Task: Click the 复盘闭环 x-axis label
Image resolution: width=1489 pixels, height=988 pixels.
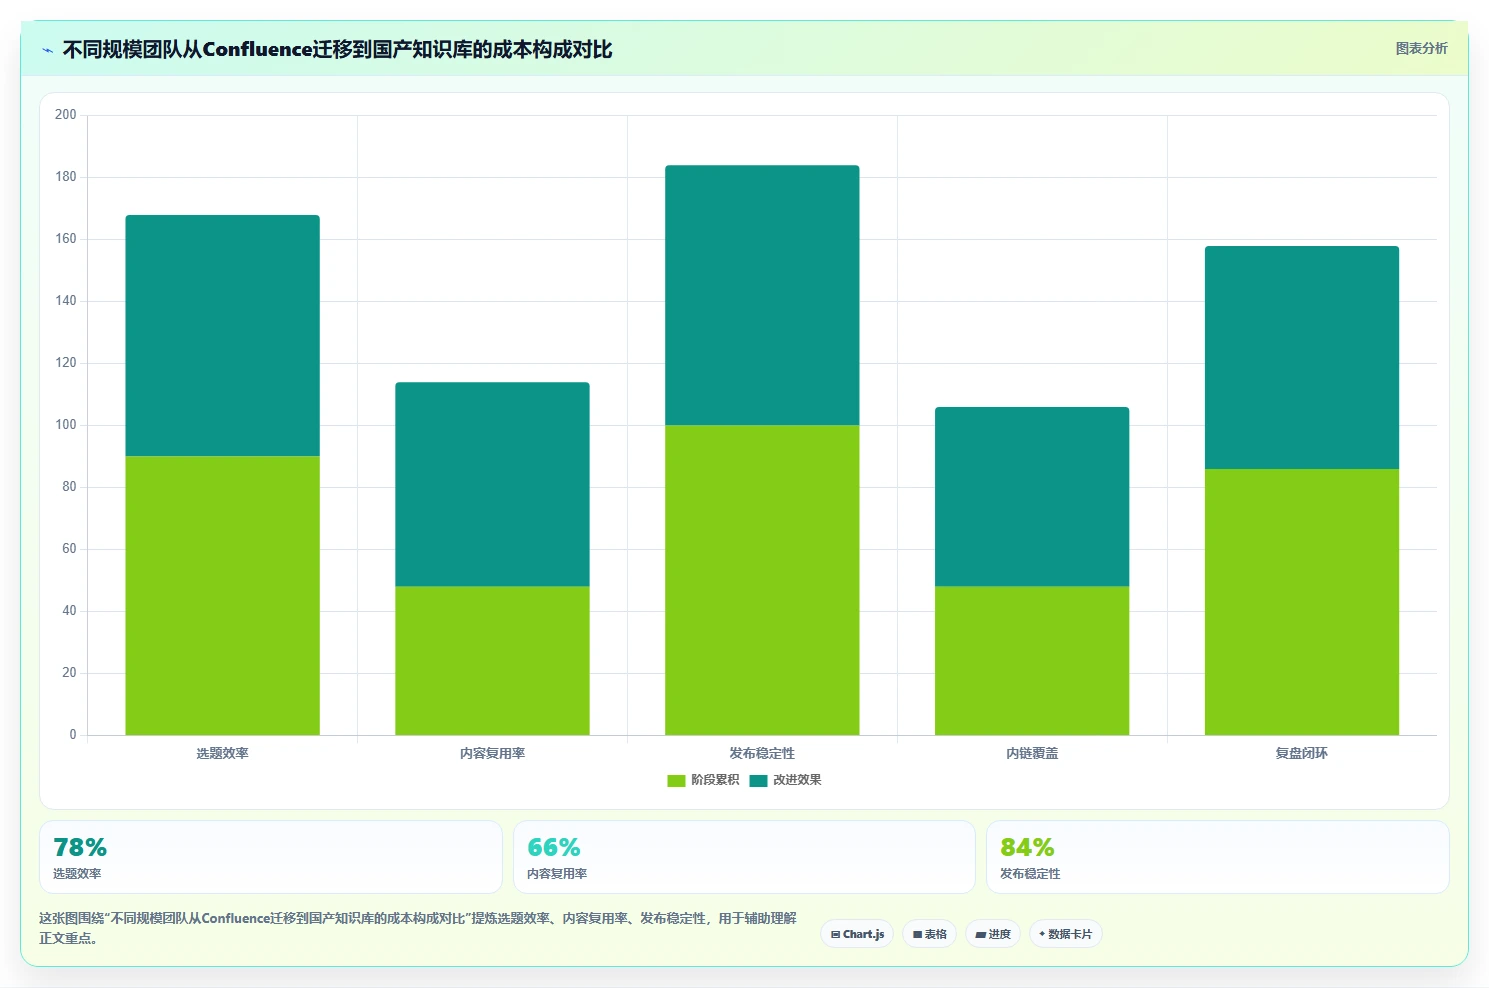Action: pyautogui.click(x=1302, y=753)
